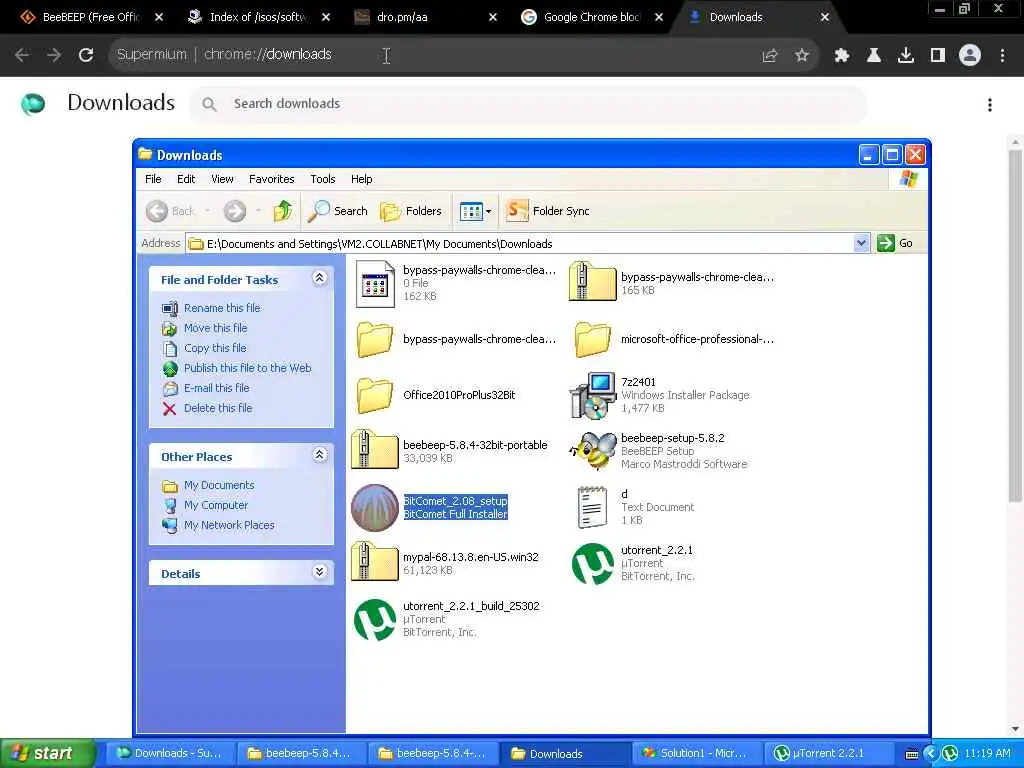Select the mypal-68.13.8.en-US.win32 zip icon
The height and width of the screenshot is (768, 1024).
click(375, 561)
